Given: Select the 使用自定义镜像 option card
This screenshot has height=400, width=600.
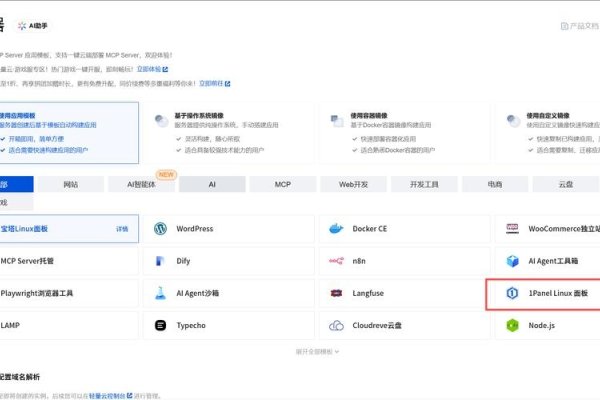Looking at the screenshot, I should pos(548,133).
